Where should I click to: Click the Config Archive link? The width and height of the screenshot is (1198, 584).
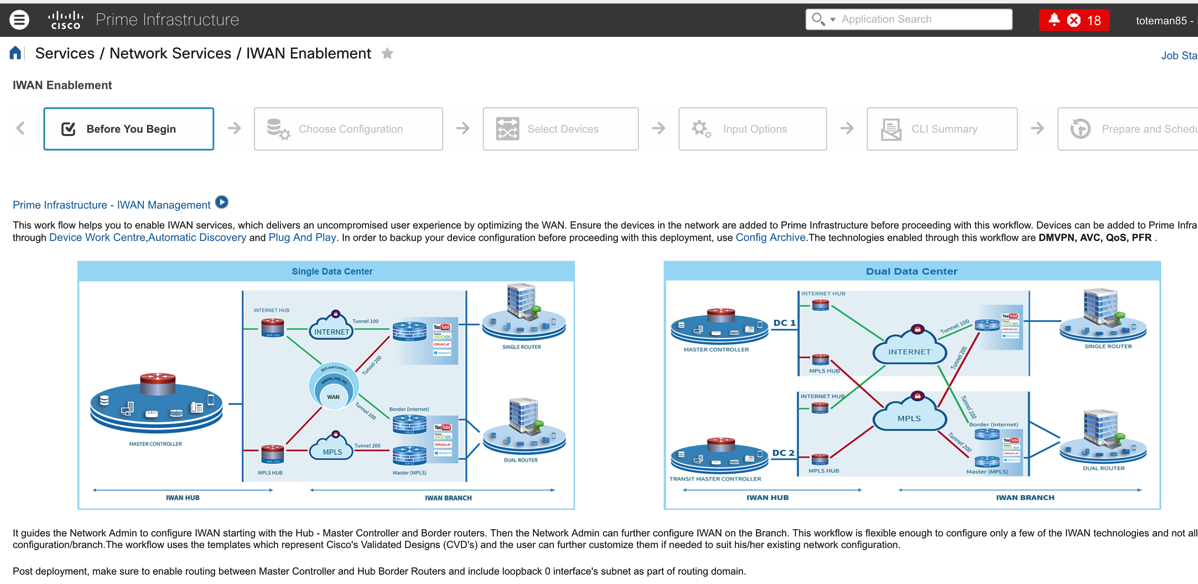click(770, 238)
